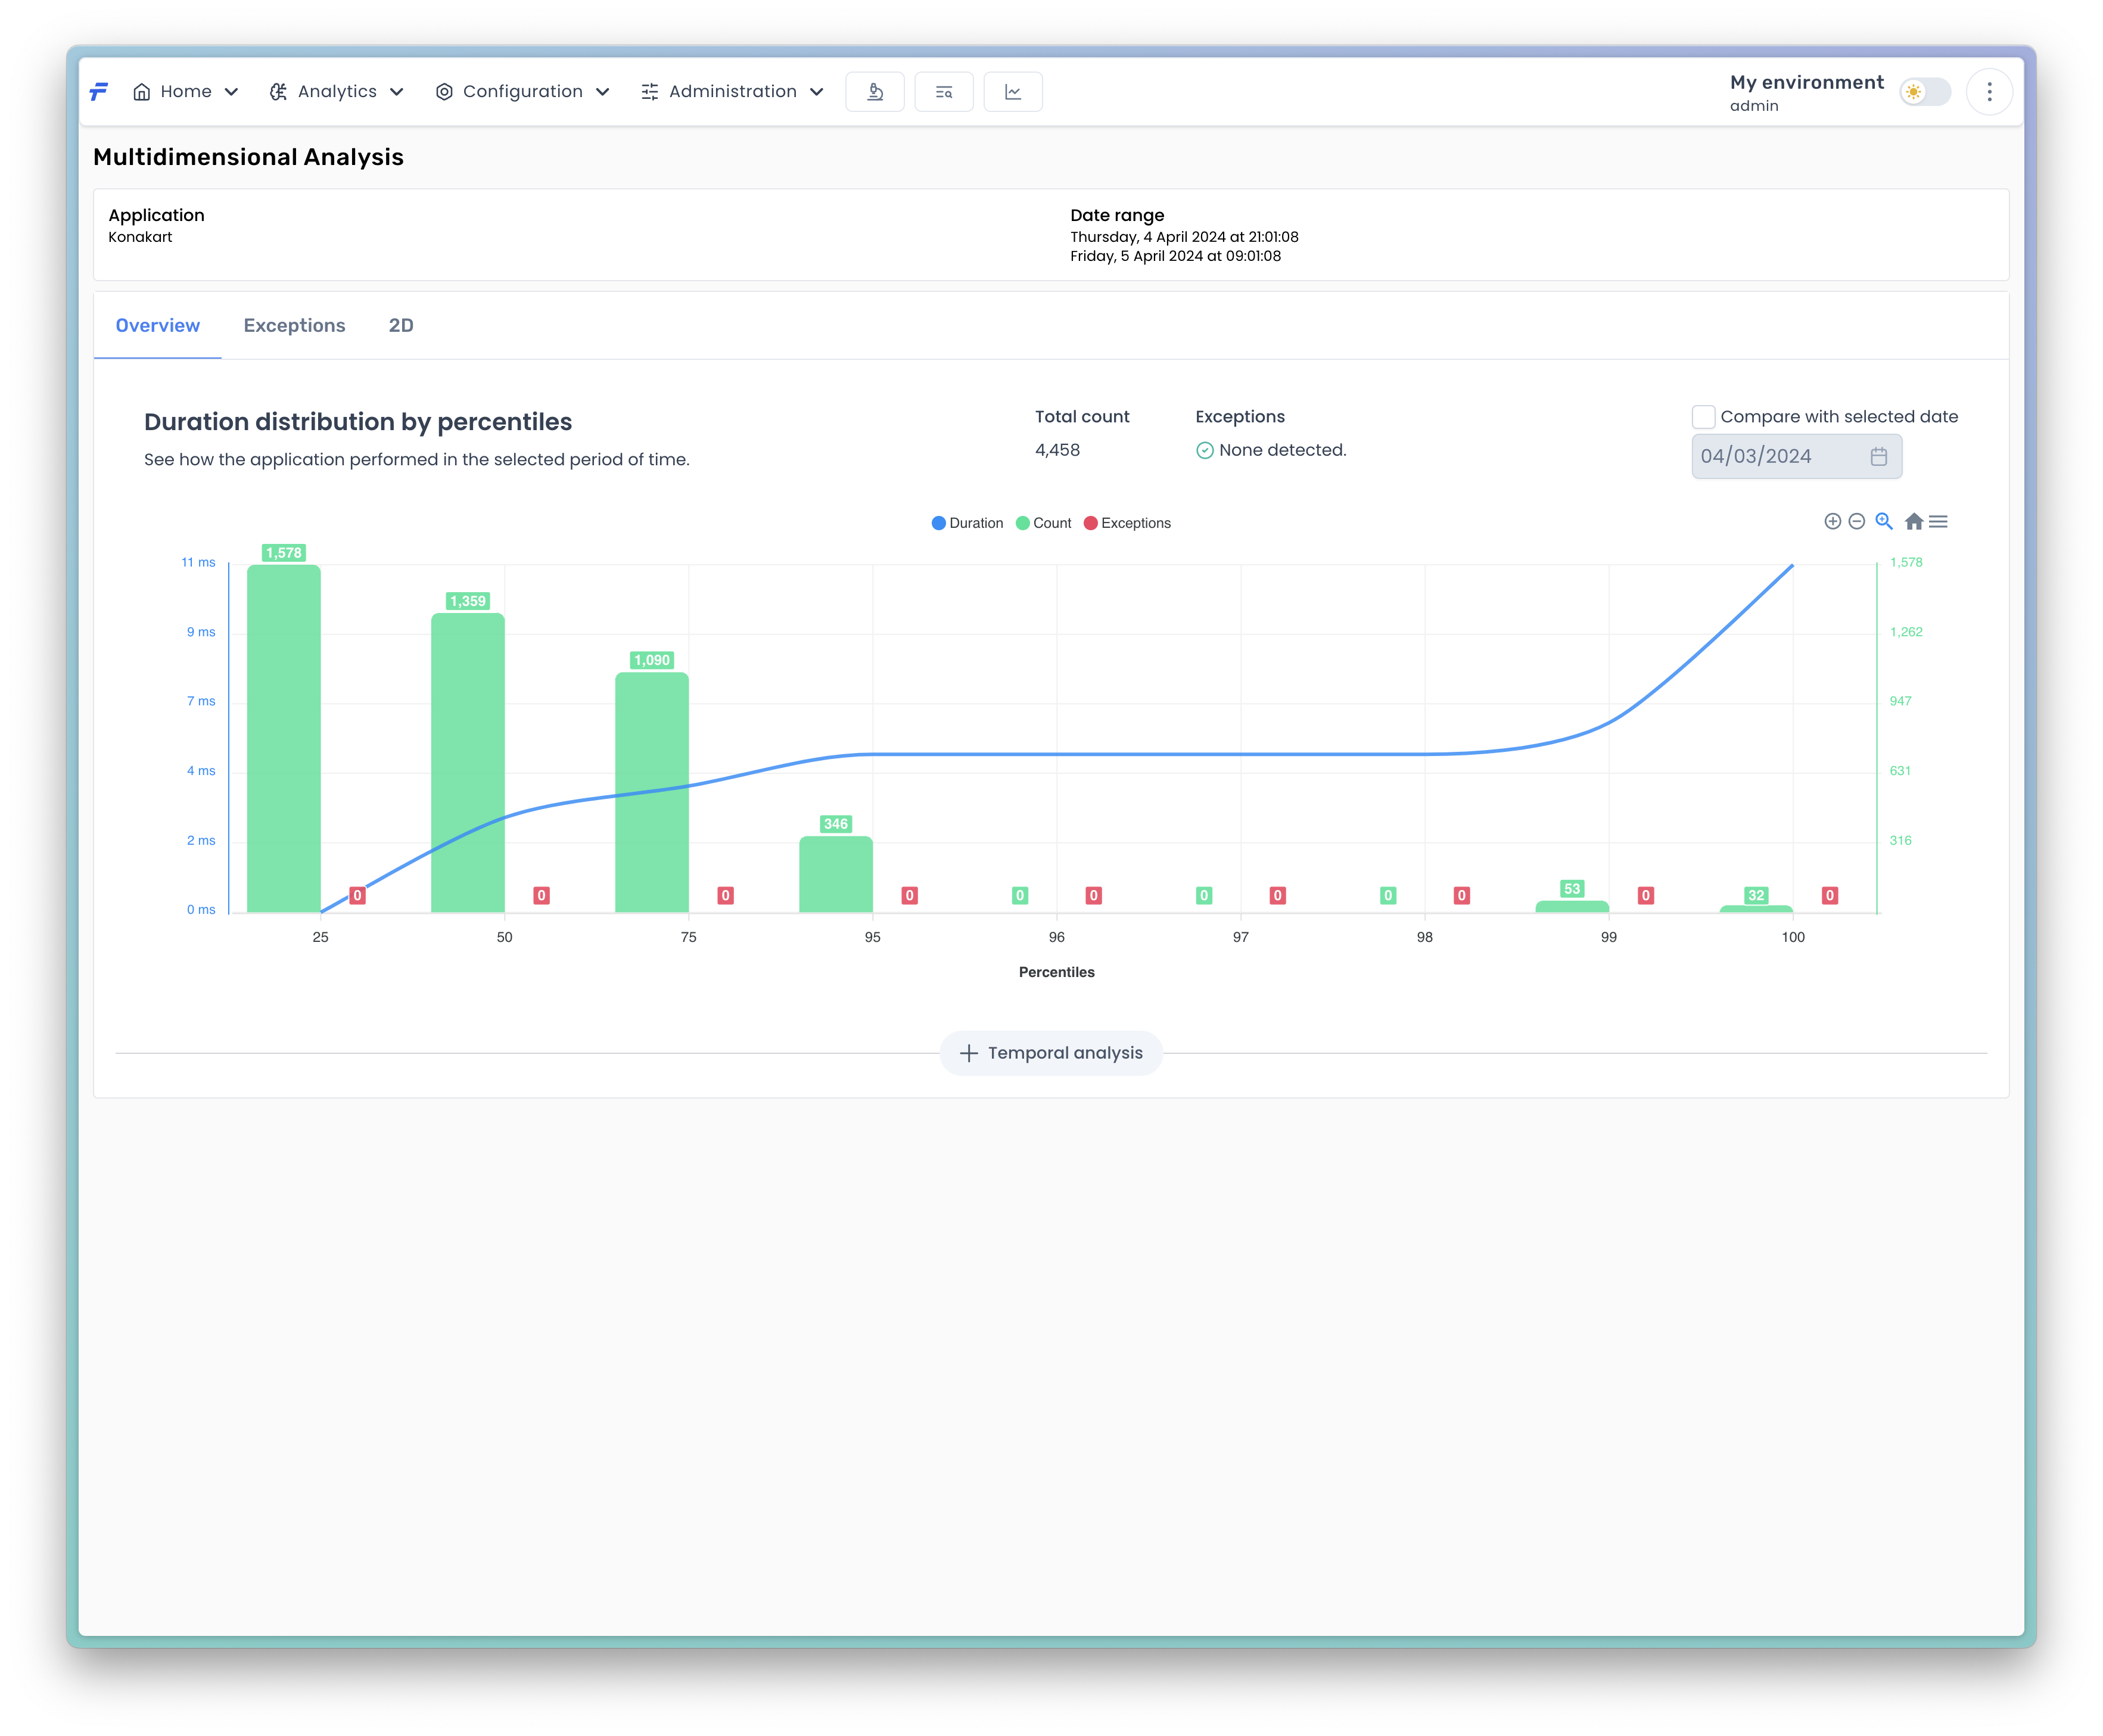Click the microscope icon in the top bar
Viewport: 2103px width, 1736px height.
click(x=874, y=92)
